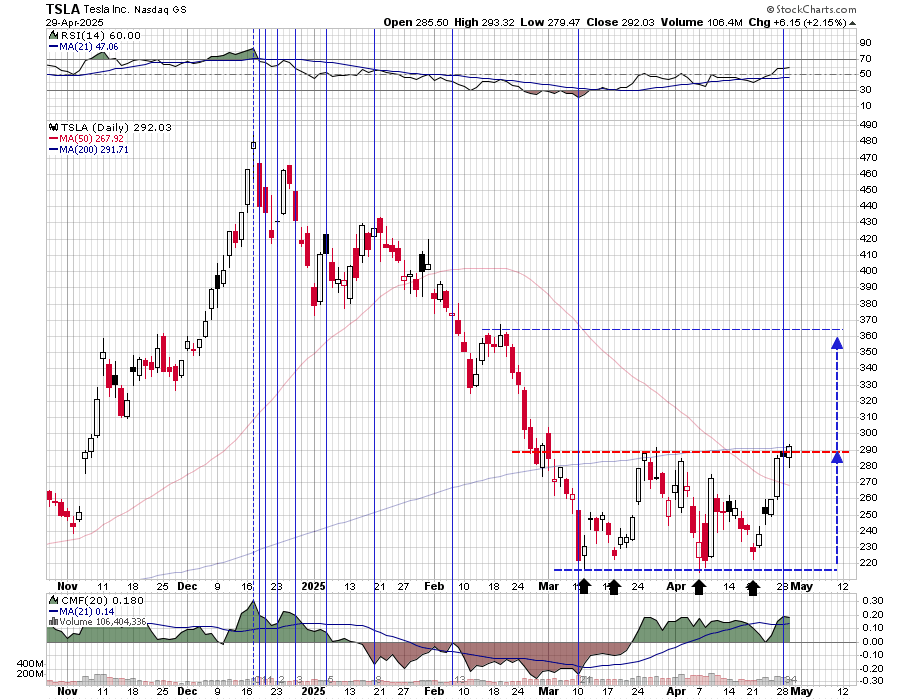Click the up-arrow marker under the April 21 bar
The height and width of the screenshot is (700, 900).
751,585
